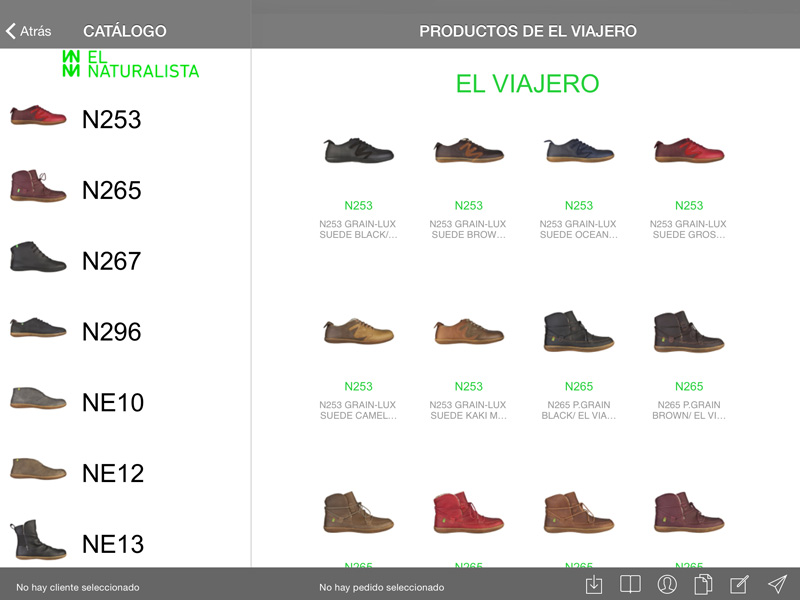Tap the download/import icon in bottom toolbar

pos(594,584)
